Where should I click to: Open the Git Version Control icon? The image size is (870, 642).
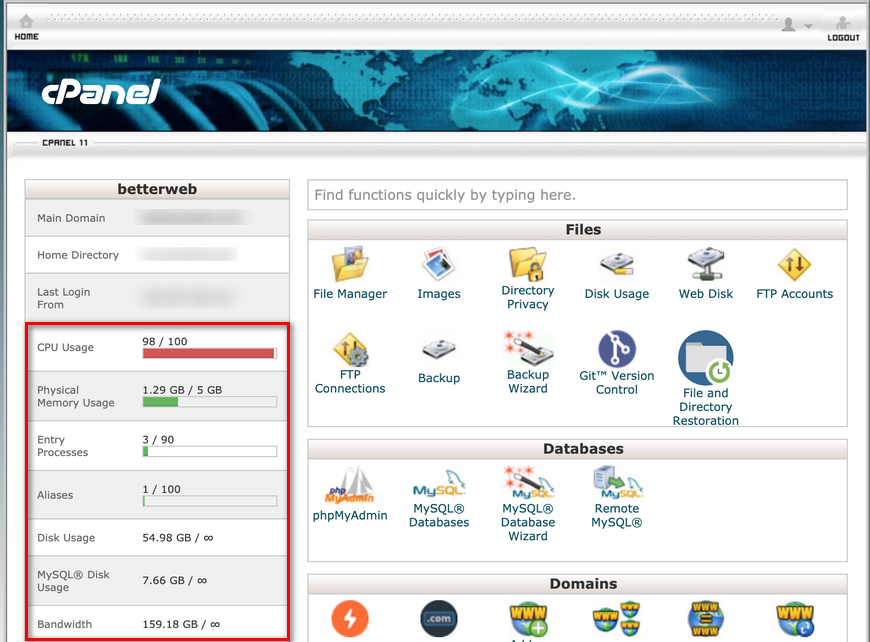click(616, 349)
